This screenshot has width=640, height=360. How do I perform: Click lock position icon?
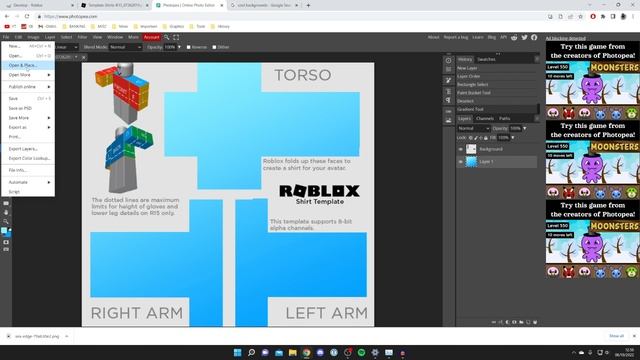click(x=480, y=138)
